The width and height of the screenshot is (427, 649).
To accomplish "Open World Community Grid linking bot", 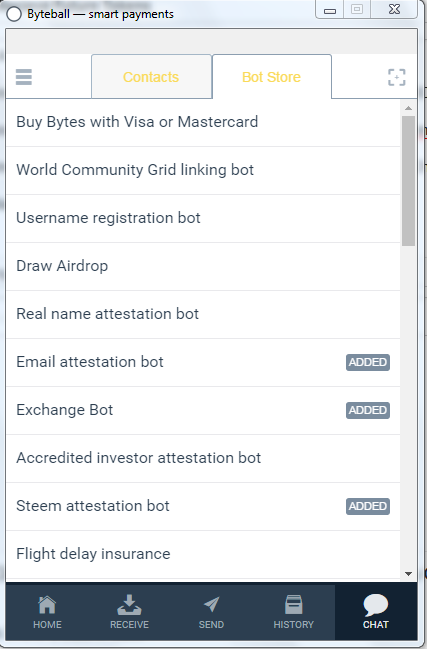I will 203,171.
